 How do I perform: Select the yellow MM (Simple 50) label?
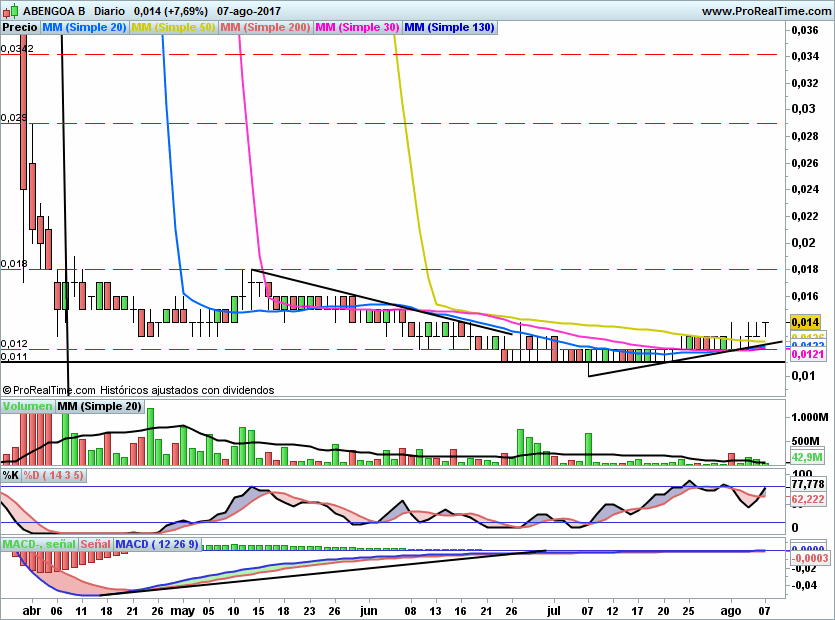[x=173, y=28]
